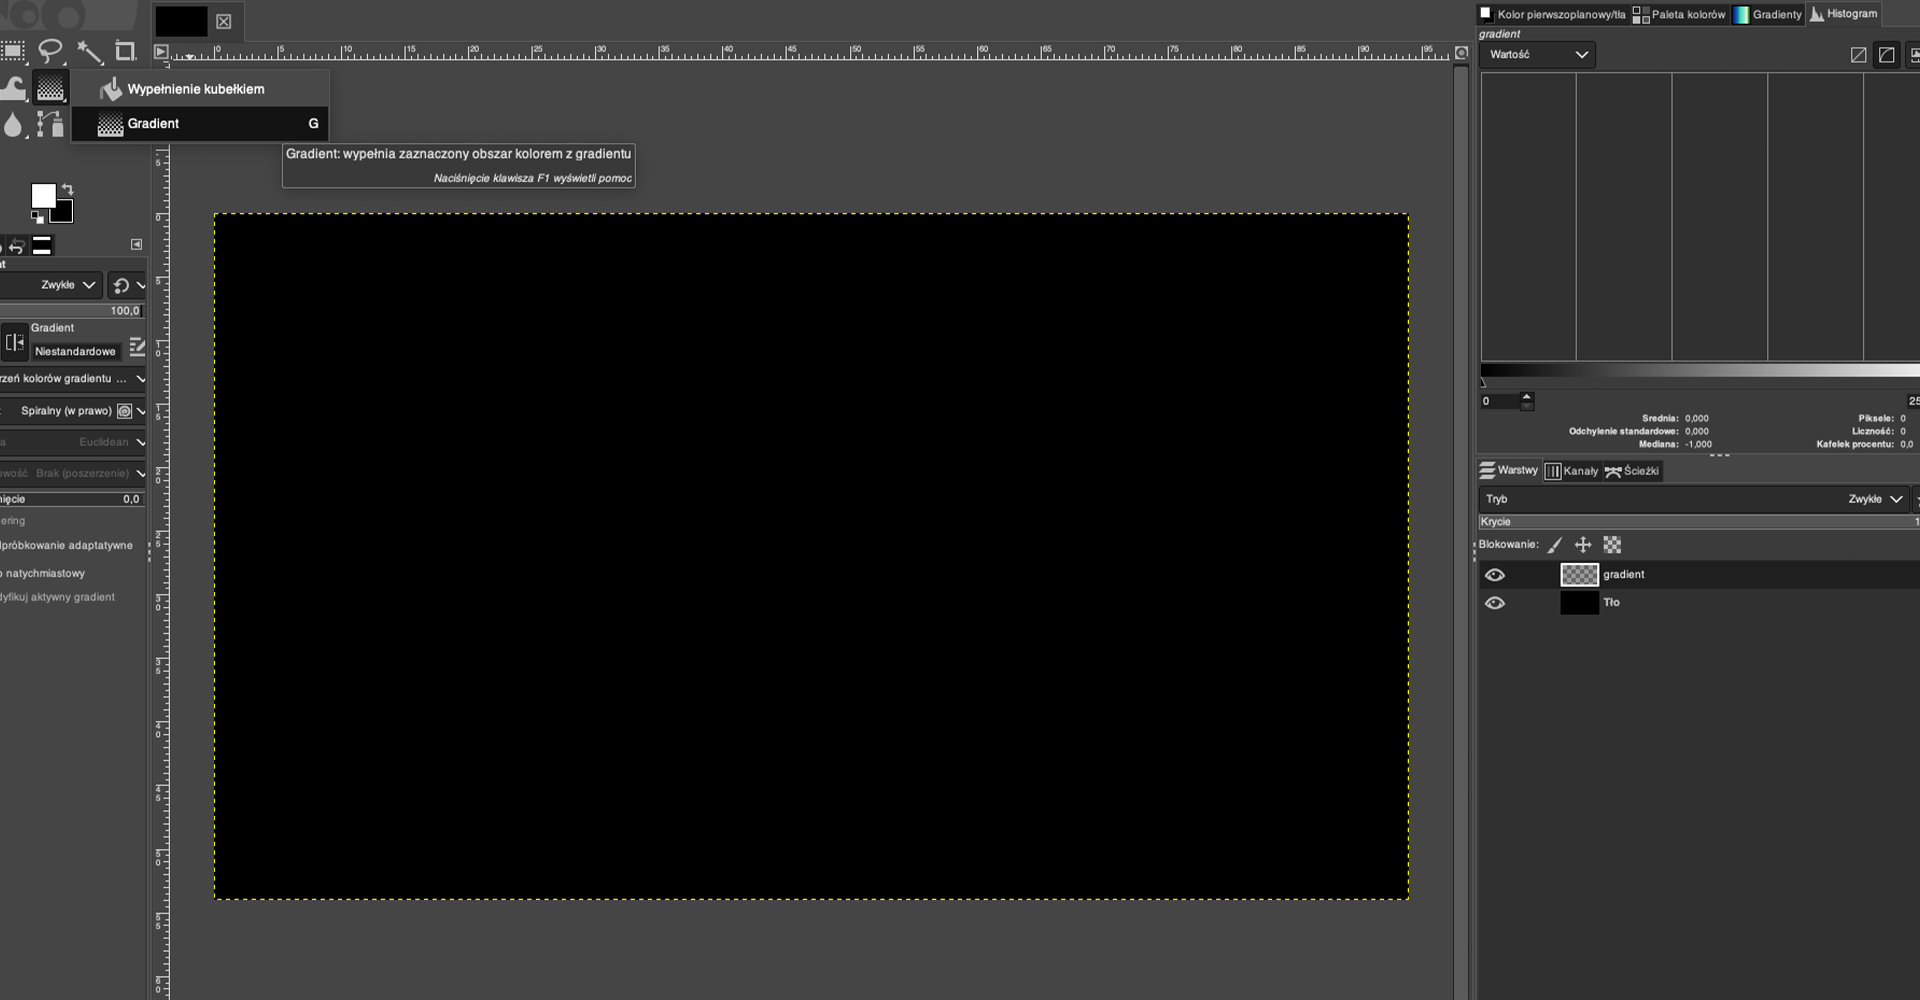Hide the Tło layer with eye icon
1920x1000 pixels.
pyautogui.click(x=1495, y=603)
